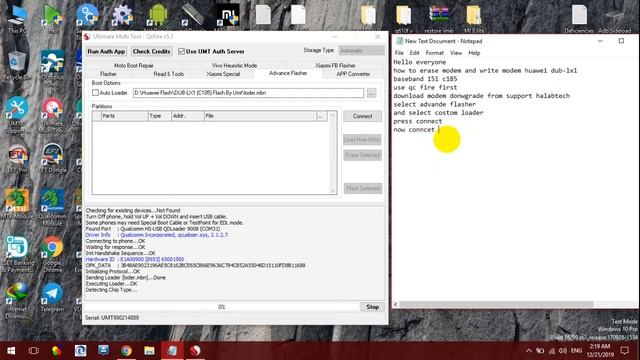This screenshot has height=360, width=640.
Task: Open the UMT Support desktop icon
Action: pyautogui.click(x=17, y=115)
